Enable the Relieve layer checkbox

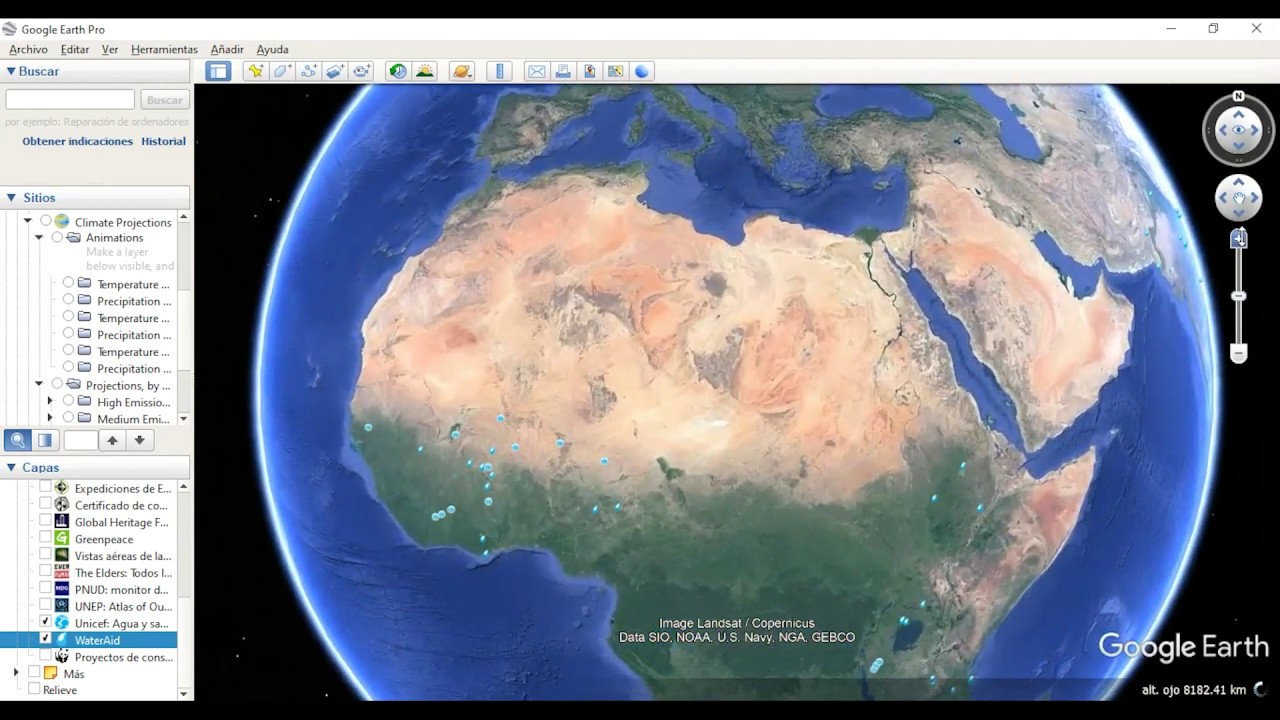click(34, 690)
